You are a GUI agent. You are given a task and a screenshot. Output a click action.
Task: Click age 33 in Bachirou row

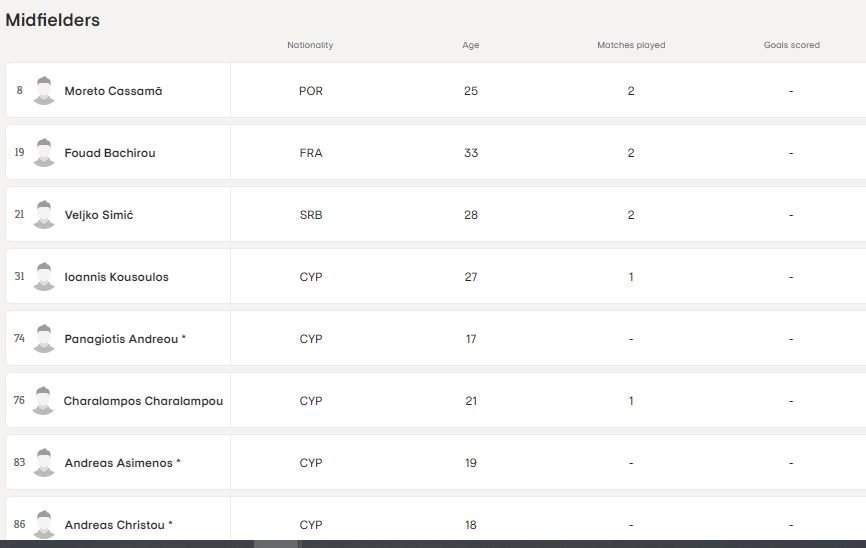click(x=471, y=153)
